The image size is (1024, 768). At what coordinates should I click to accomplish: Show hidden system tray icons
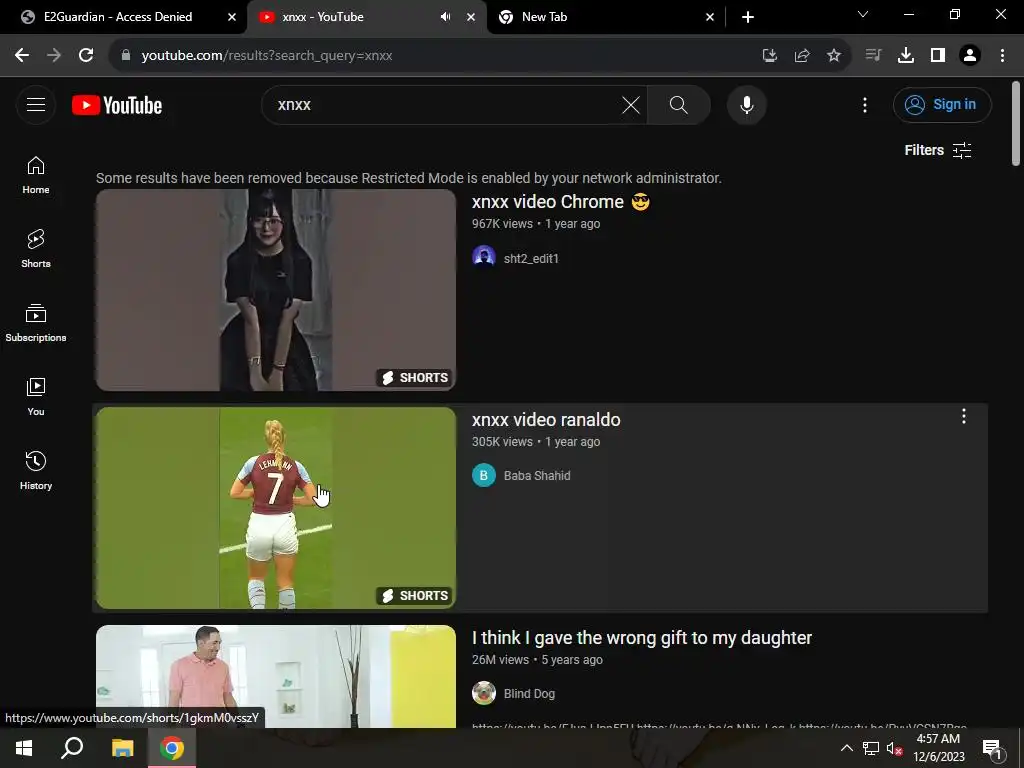point(846,748)
